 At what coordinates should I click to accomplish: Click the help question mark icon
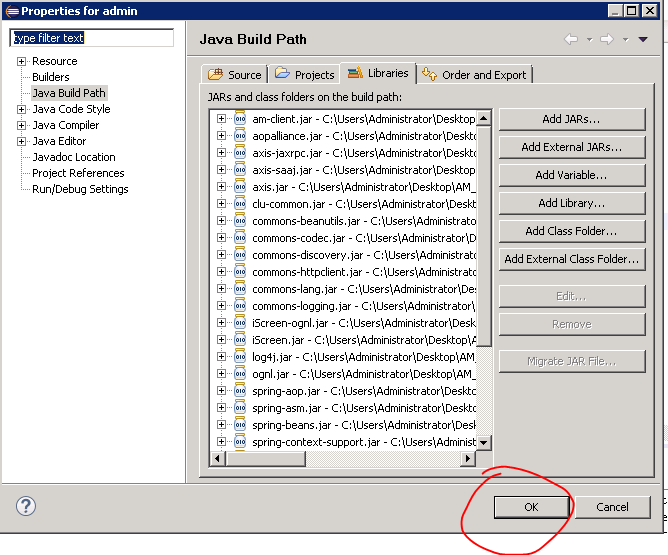click(x=26, y=506)
